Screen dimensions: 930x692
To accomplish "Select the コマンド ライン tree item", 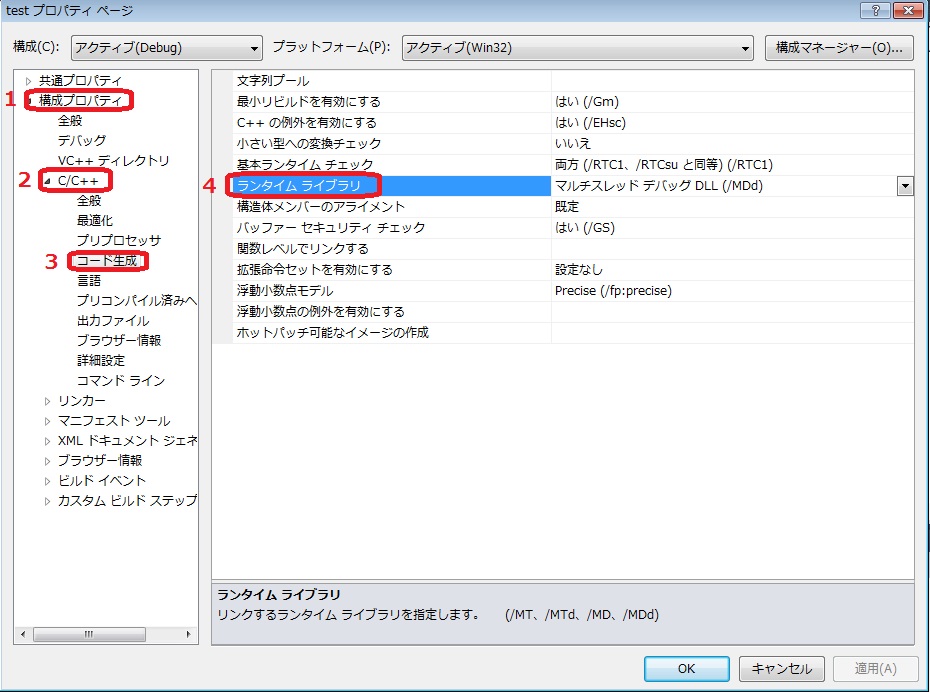I will 121,381.
